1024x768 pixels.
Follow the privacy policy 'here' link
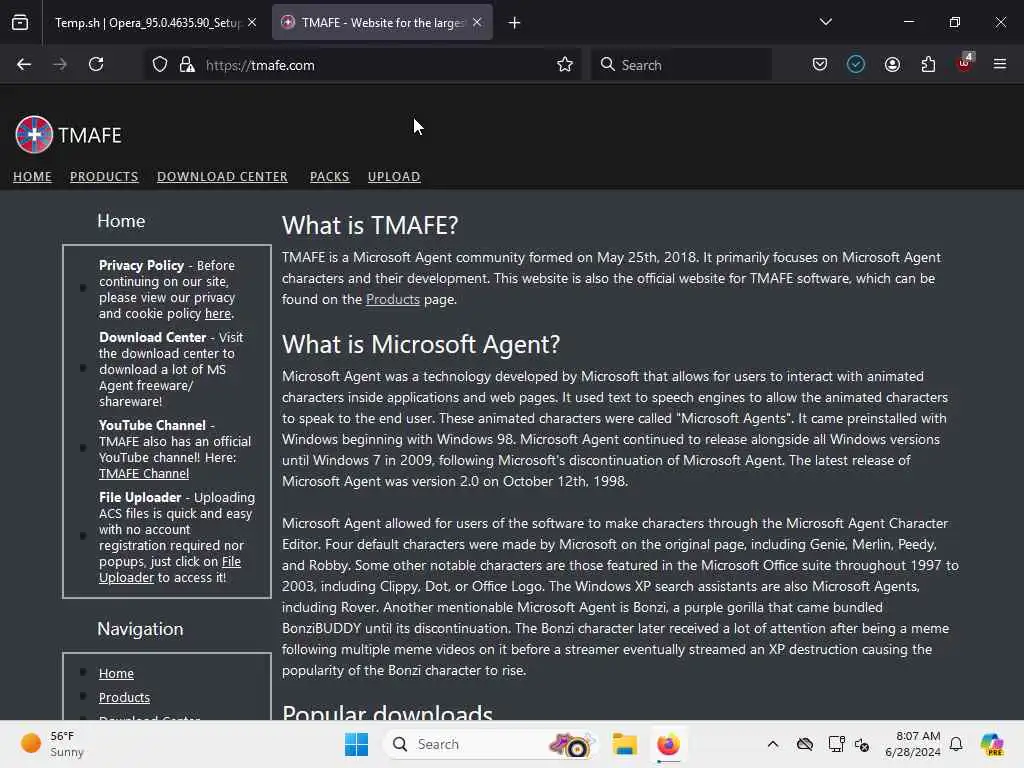(x=217, y=313)
